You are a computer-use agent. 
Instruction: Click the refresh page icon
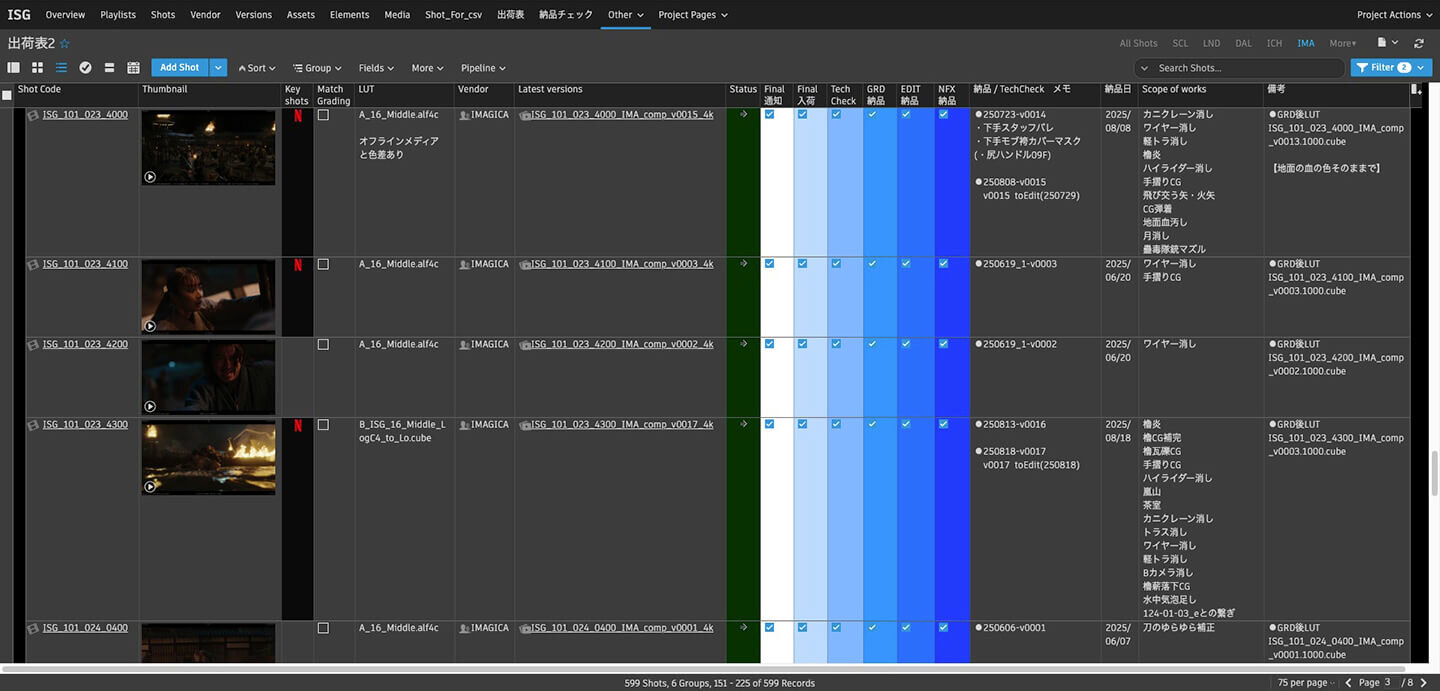click(1418, 44)
